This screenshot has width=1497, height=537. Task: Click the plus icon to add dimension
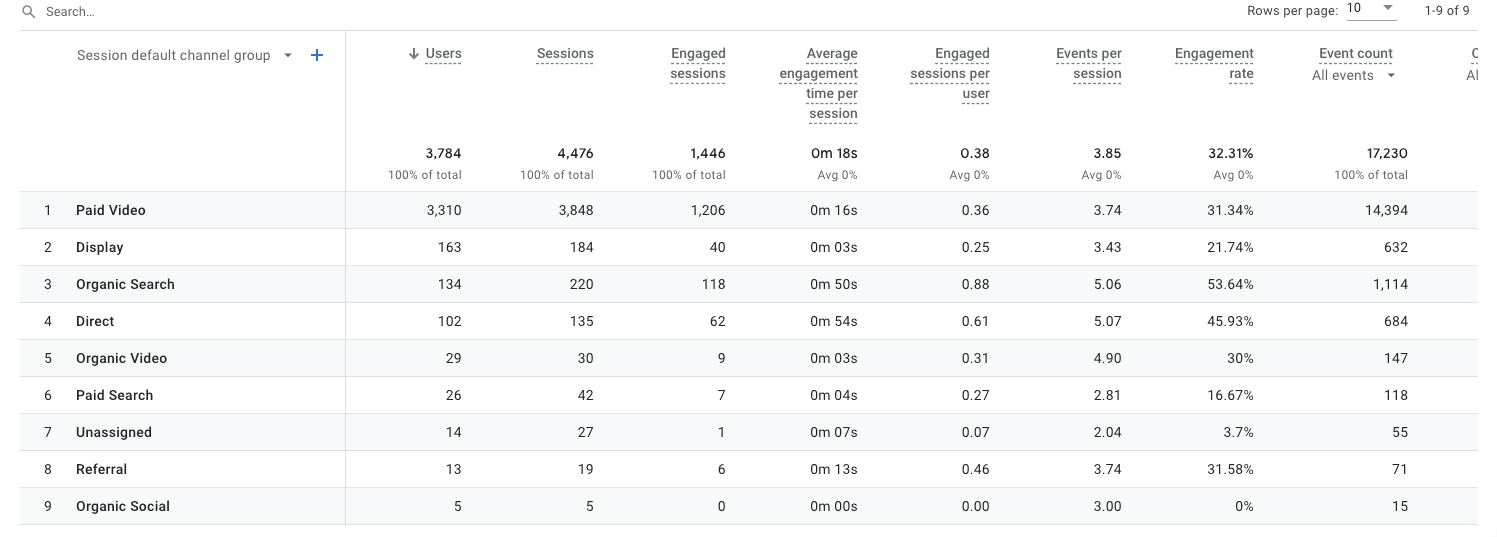[x=317, y=55]
